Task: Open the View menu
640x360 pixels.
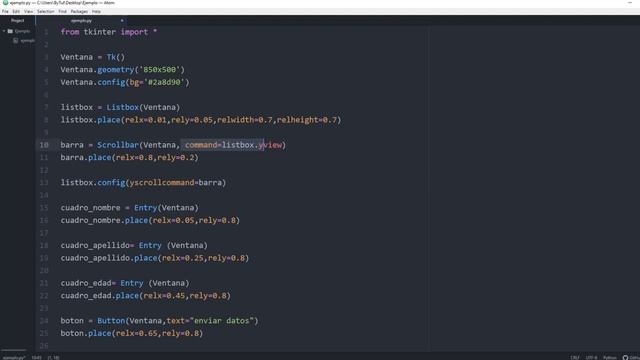Action: click(28, 11)
